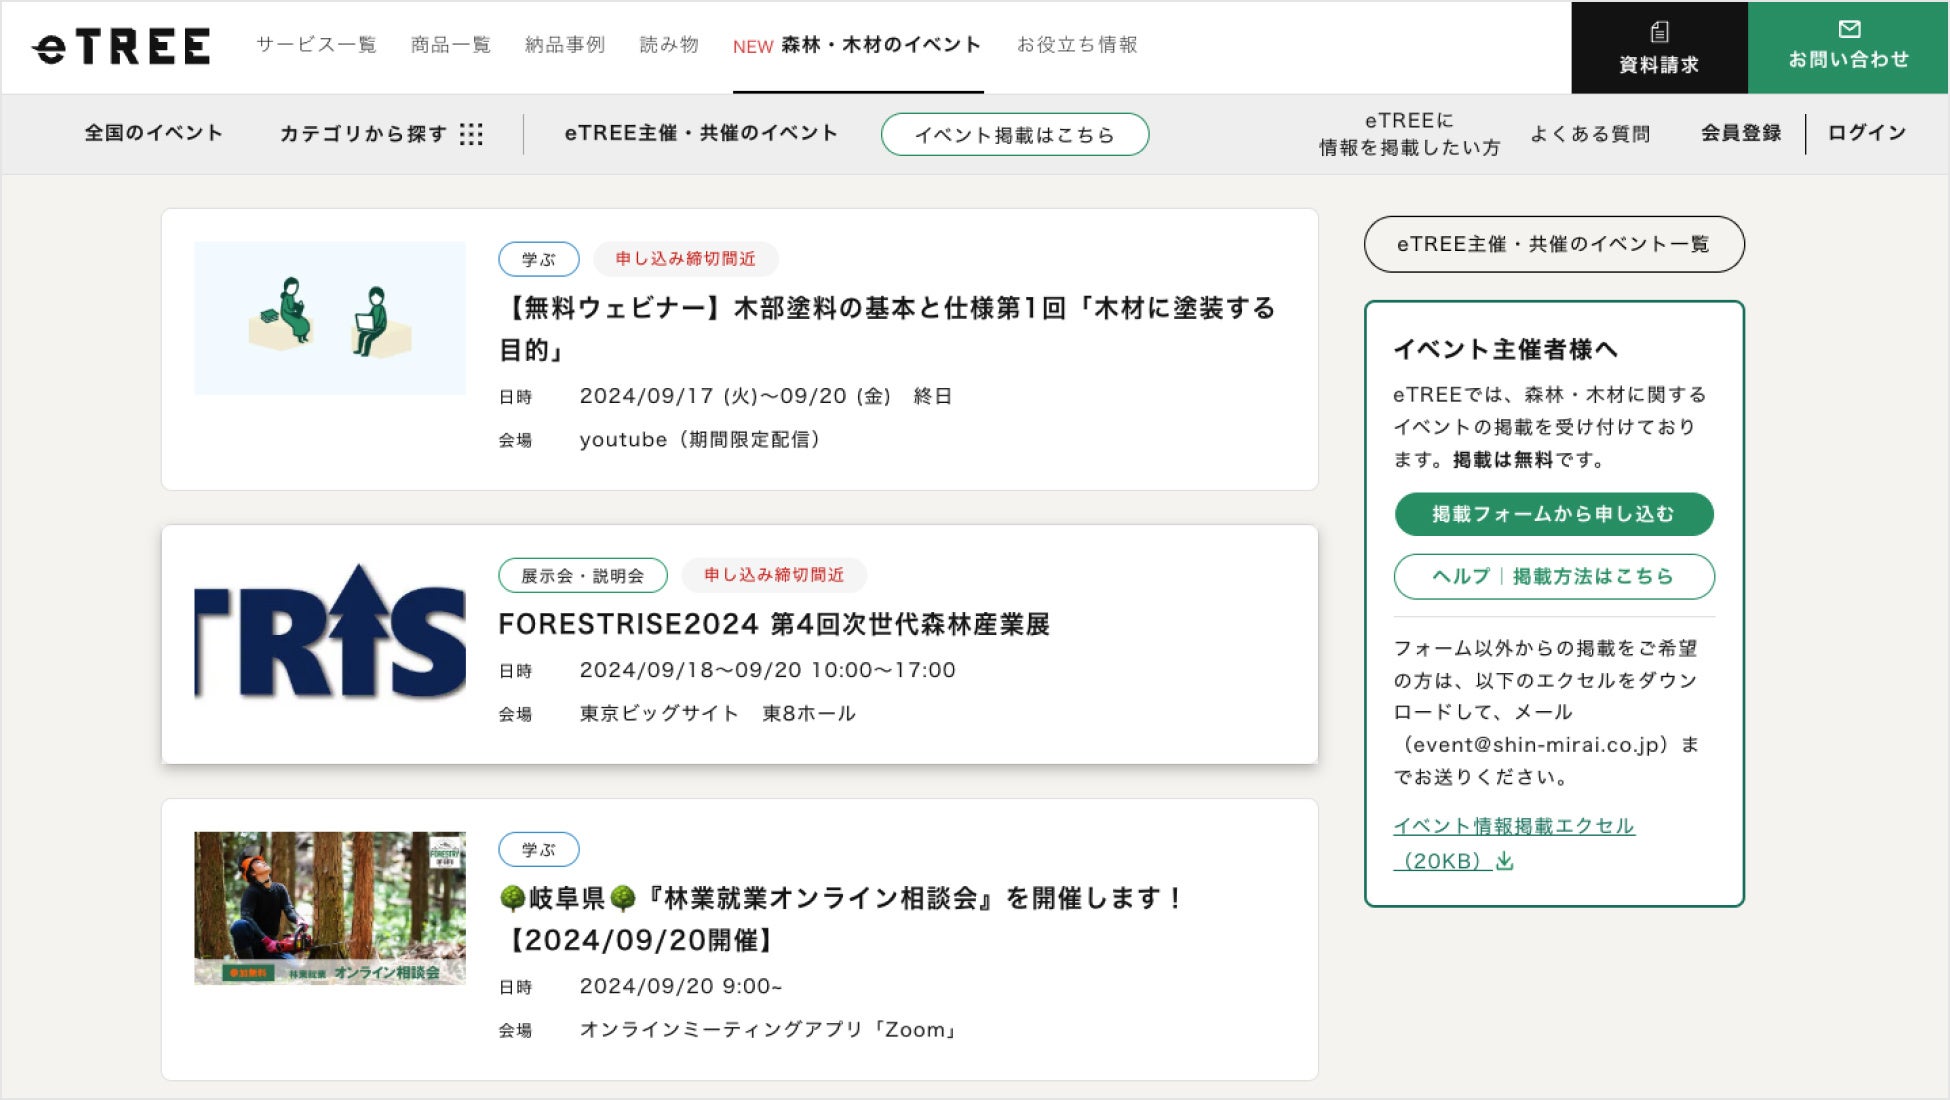Screen dimensions: 1950x1100
Task: Download イベント情報掲載エクセル link
Action: [x=1513, y=827]
